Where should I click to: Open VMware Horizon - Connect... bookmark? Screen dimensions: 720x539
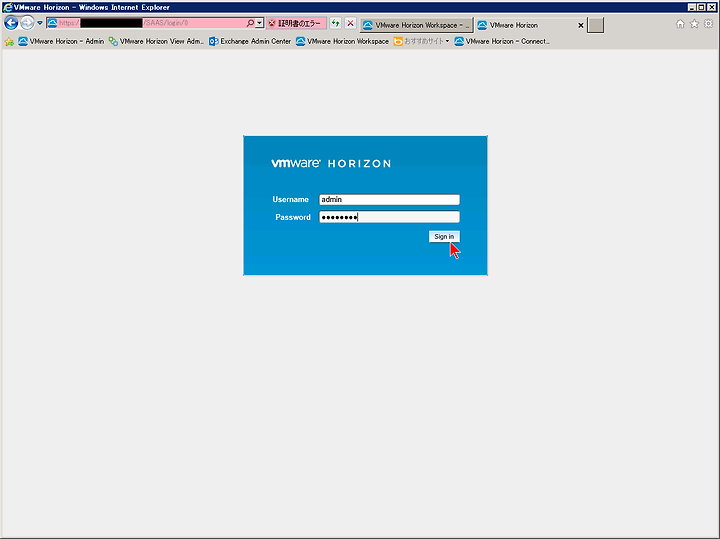502,41
